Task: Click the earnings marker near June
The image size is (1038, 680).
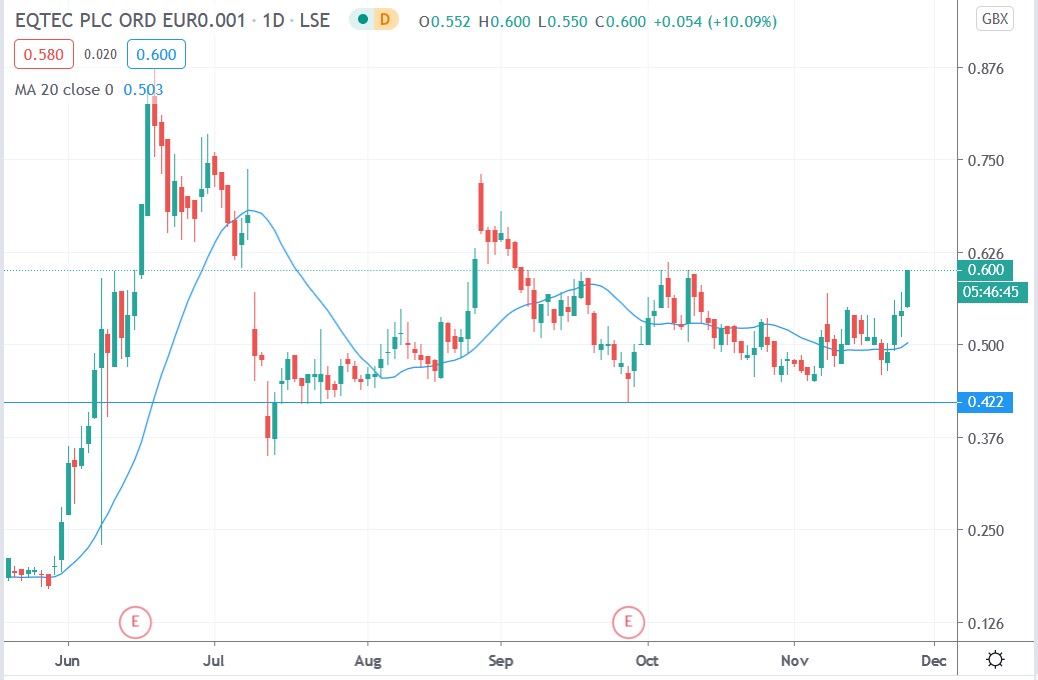Action: pos(135,622)
